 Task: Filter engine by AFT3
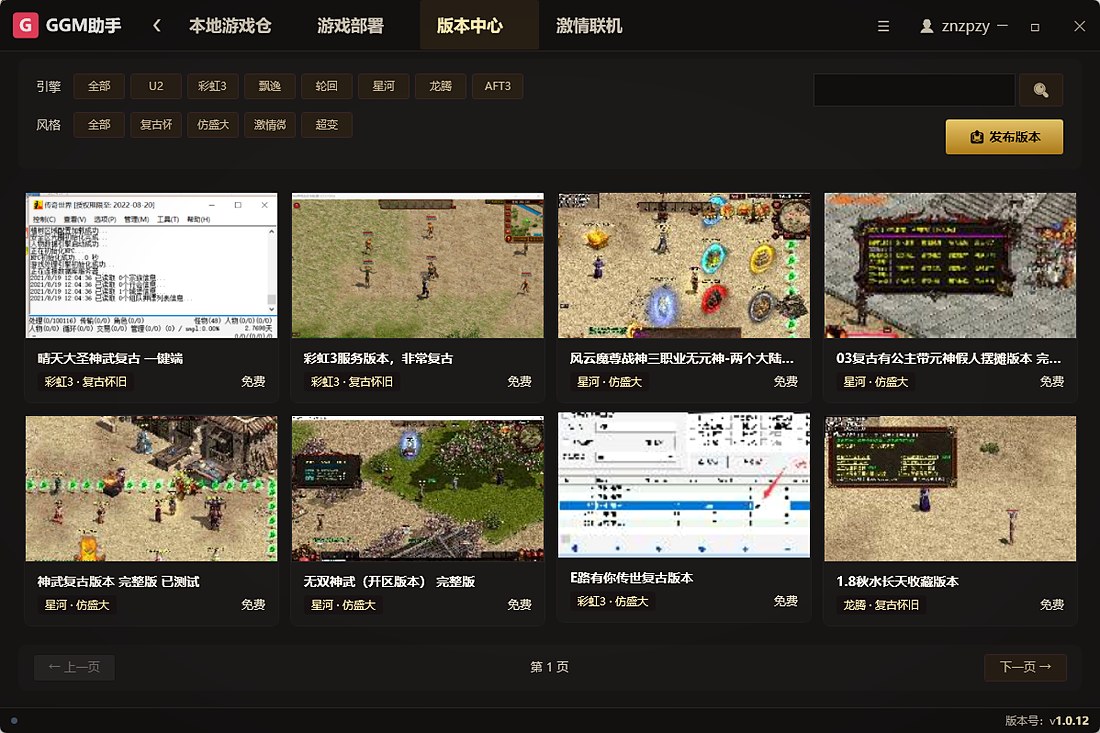497,86
